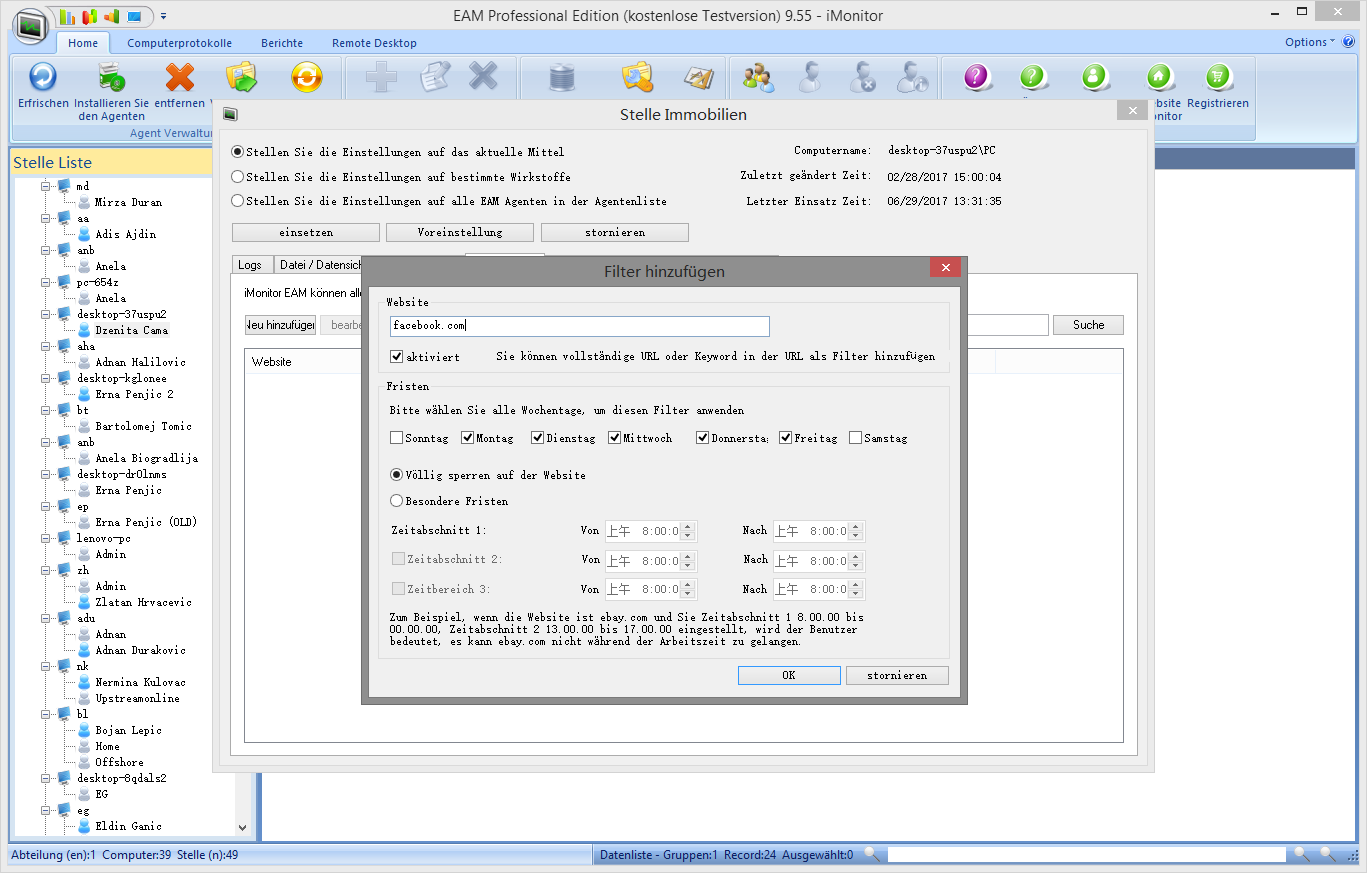This screenshot has height=873, width=1367.
Task: Click the Website URL input field
Action: (580, 326)
